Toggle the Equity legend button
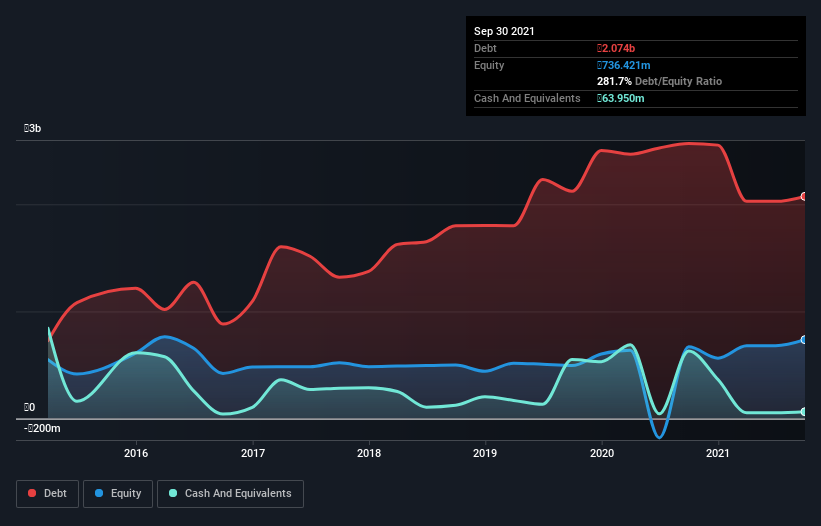Screen dimensions: 821x526 click(x=118, y=494)
